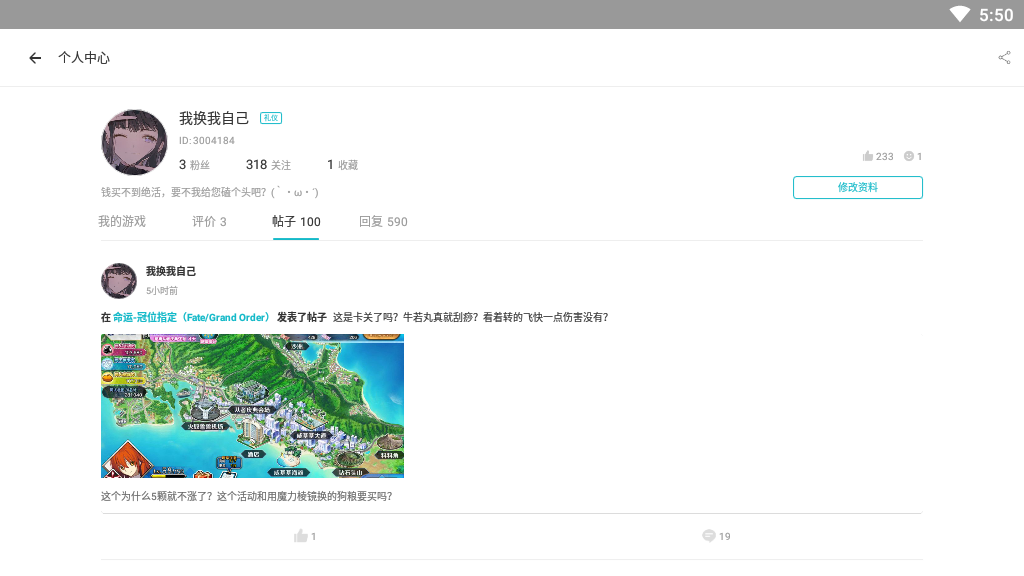1024x576 pixels.
Task: Open the large profile avatar
Action: tap(135, 142)
